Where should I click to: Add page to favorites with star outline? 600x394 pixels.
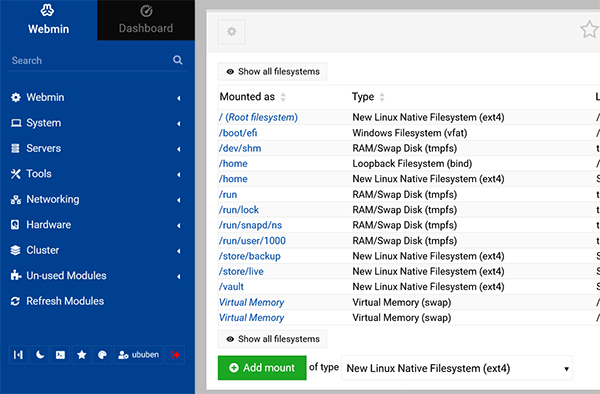coord(589,30)
